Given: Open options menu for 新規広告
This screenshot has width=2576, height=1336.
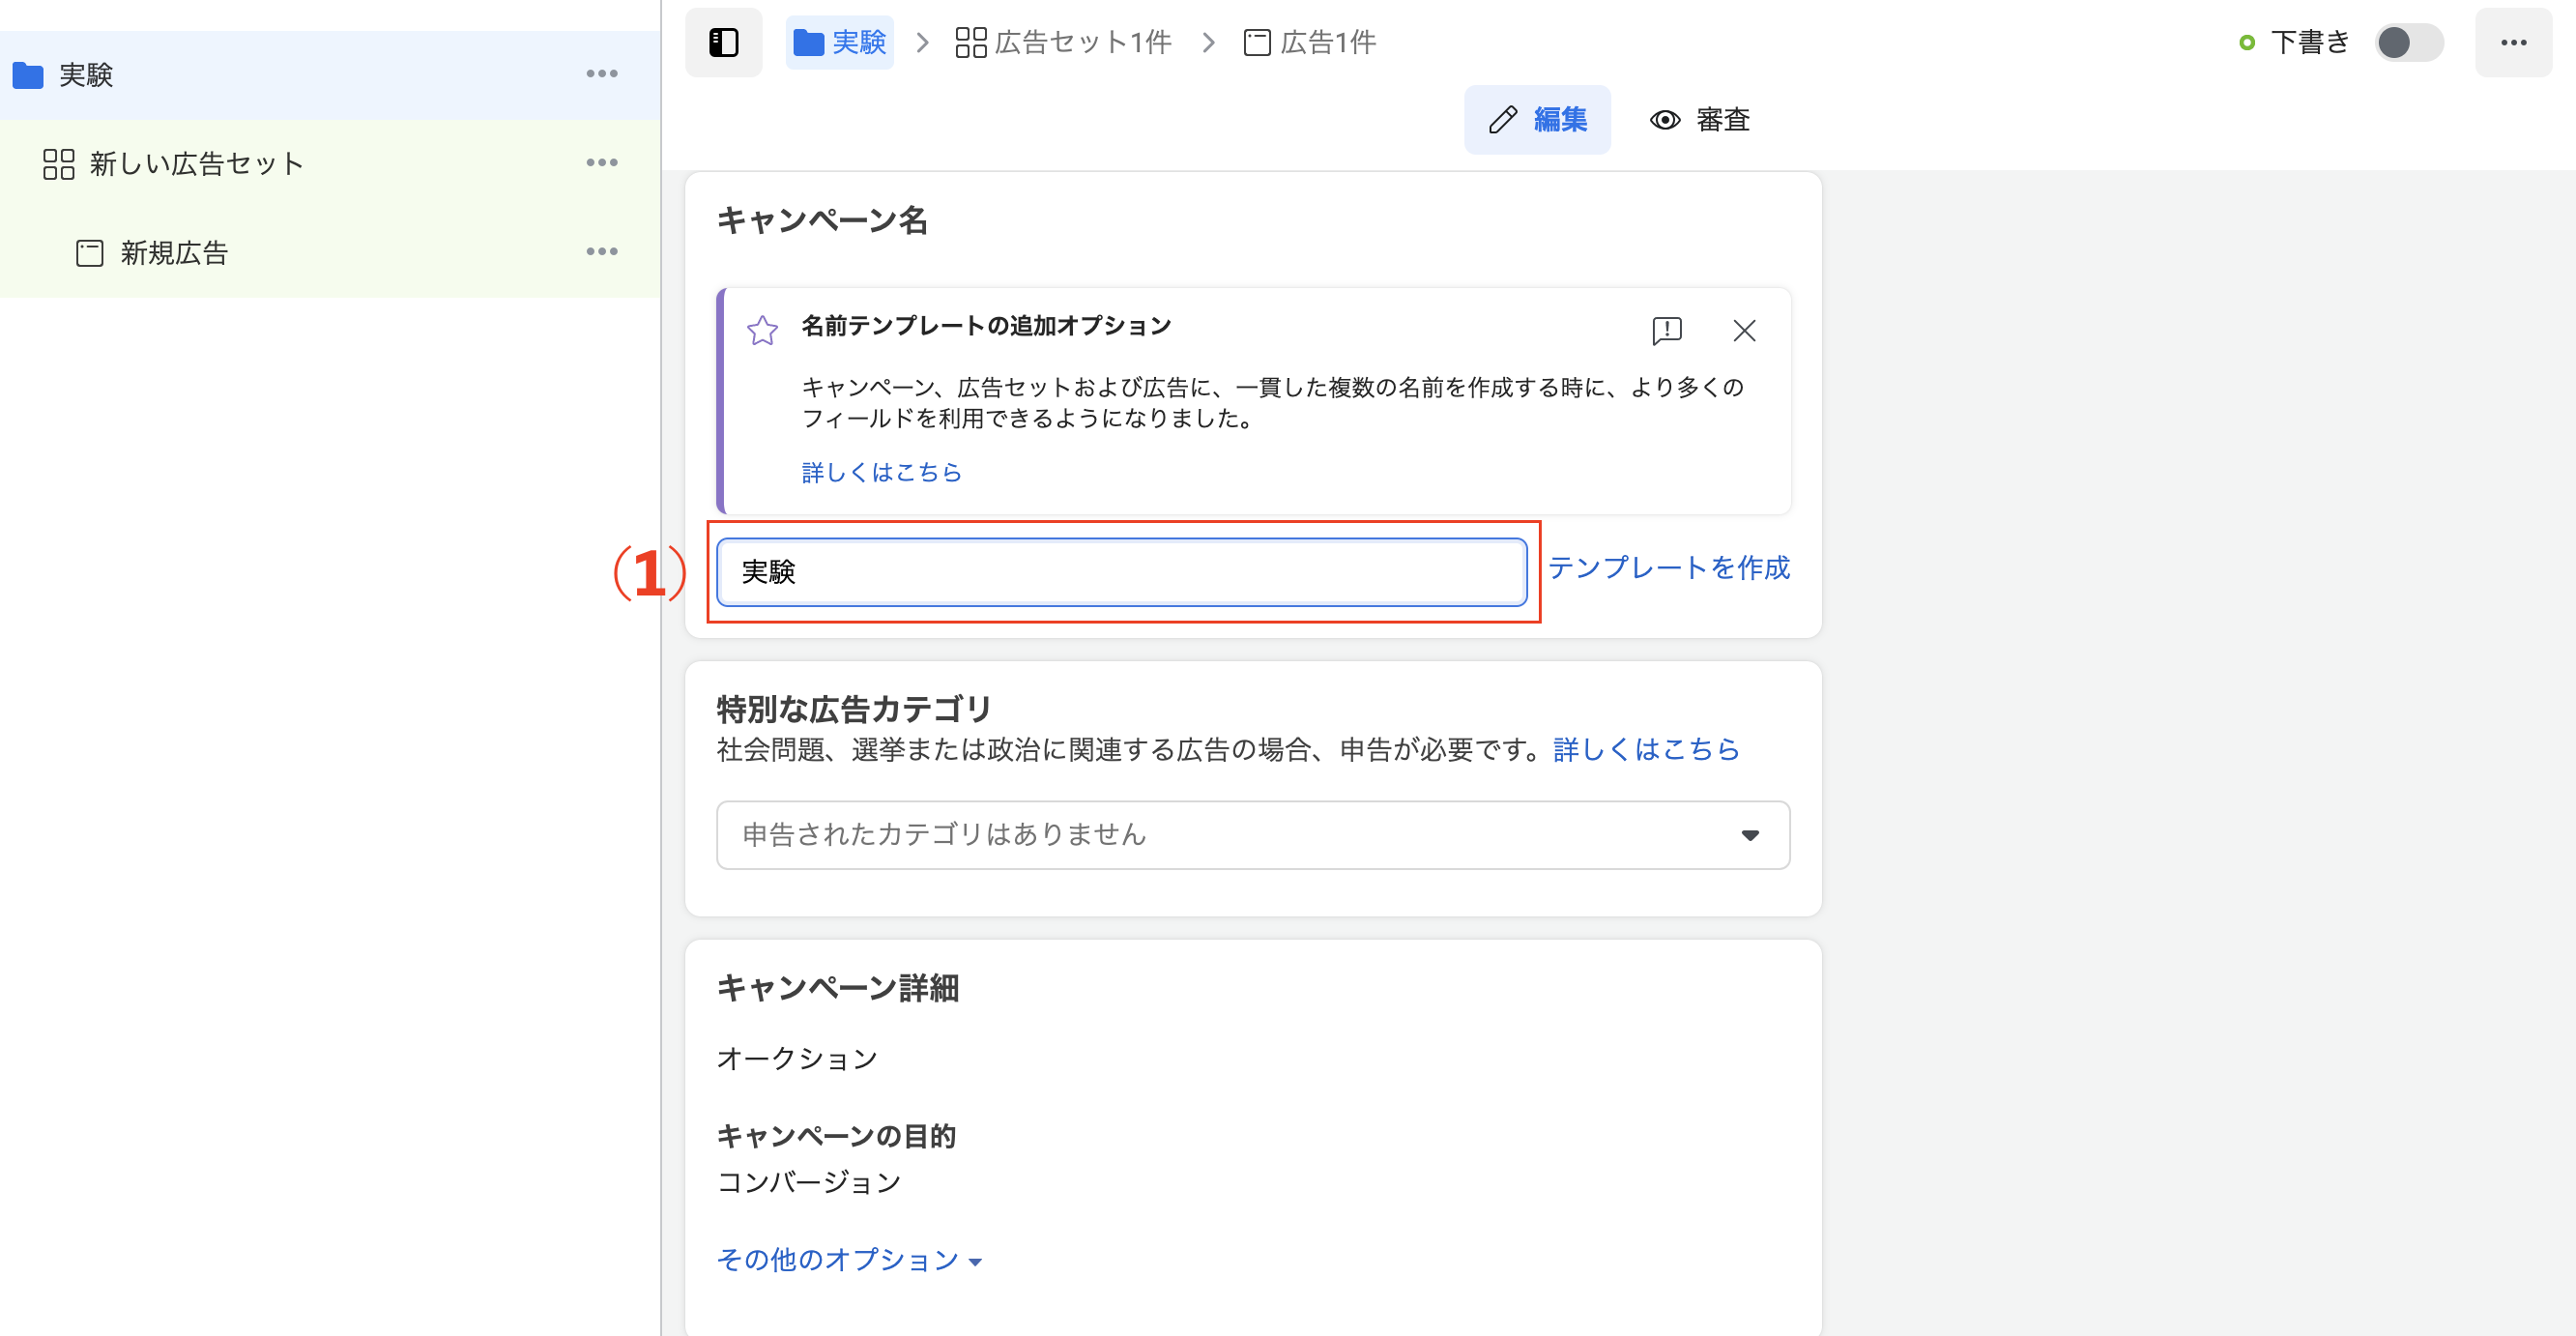Looking at the screenshot, I should click(601, 252).
